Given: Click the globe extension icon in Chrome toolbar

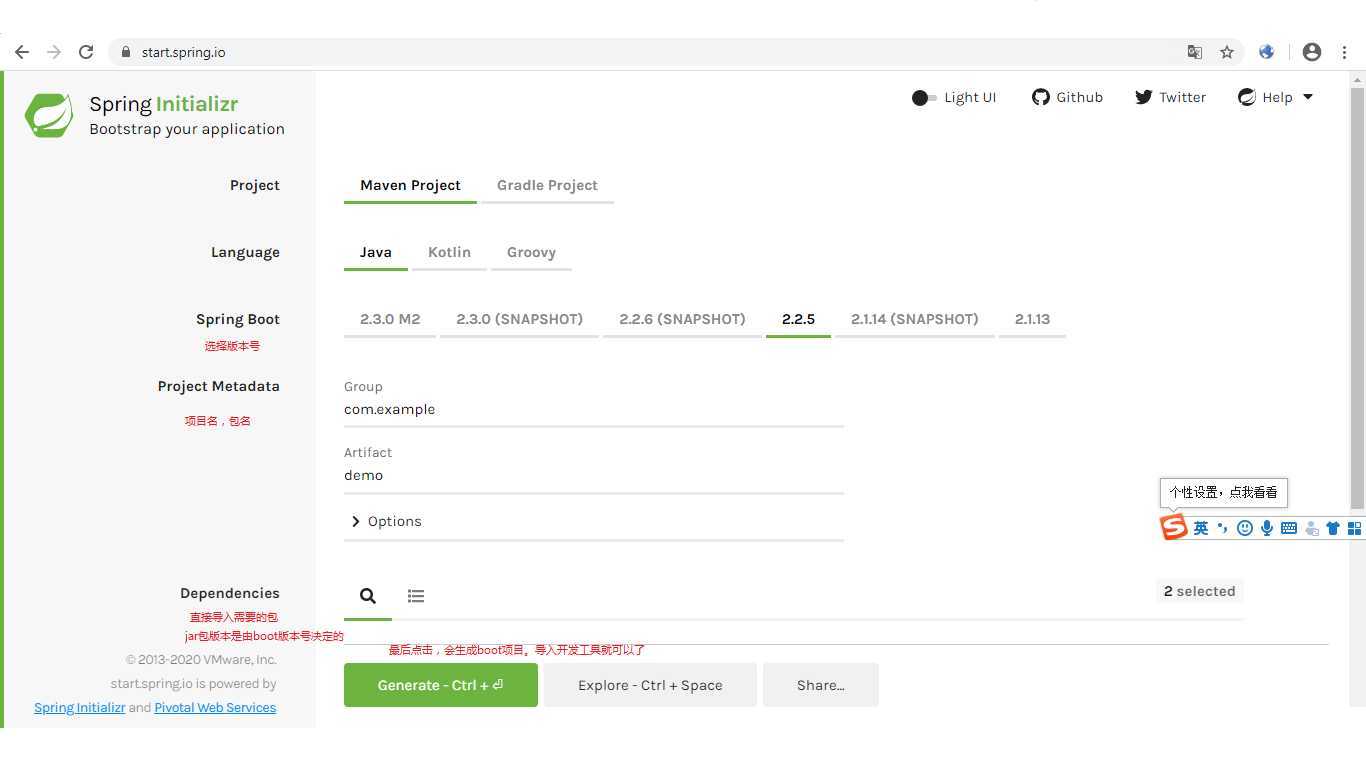Looking at the screenshot, I should tap(1266, 52).
